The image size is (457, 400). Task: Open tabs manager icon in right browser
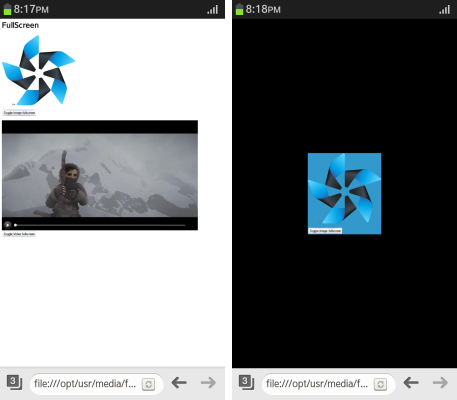pos(246,382)
